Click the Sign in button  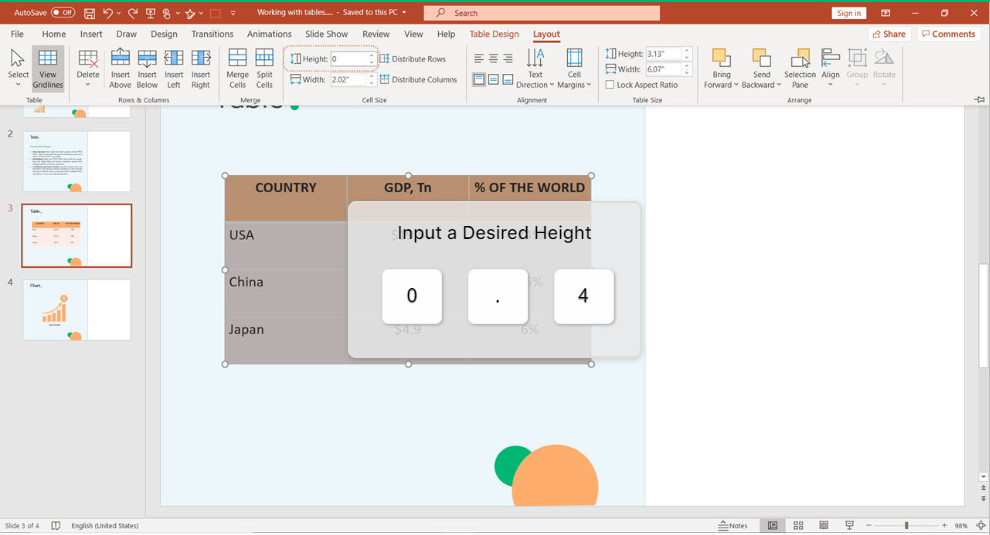pos(849,13)
